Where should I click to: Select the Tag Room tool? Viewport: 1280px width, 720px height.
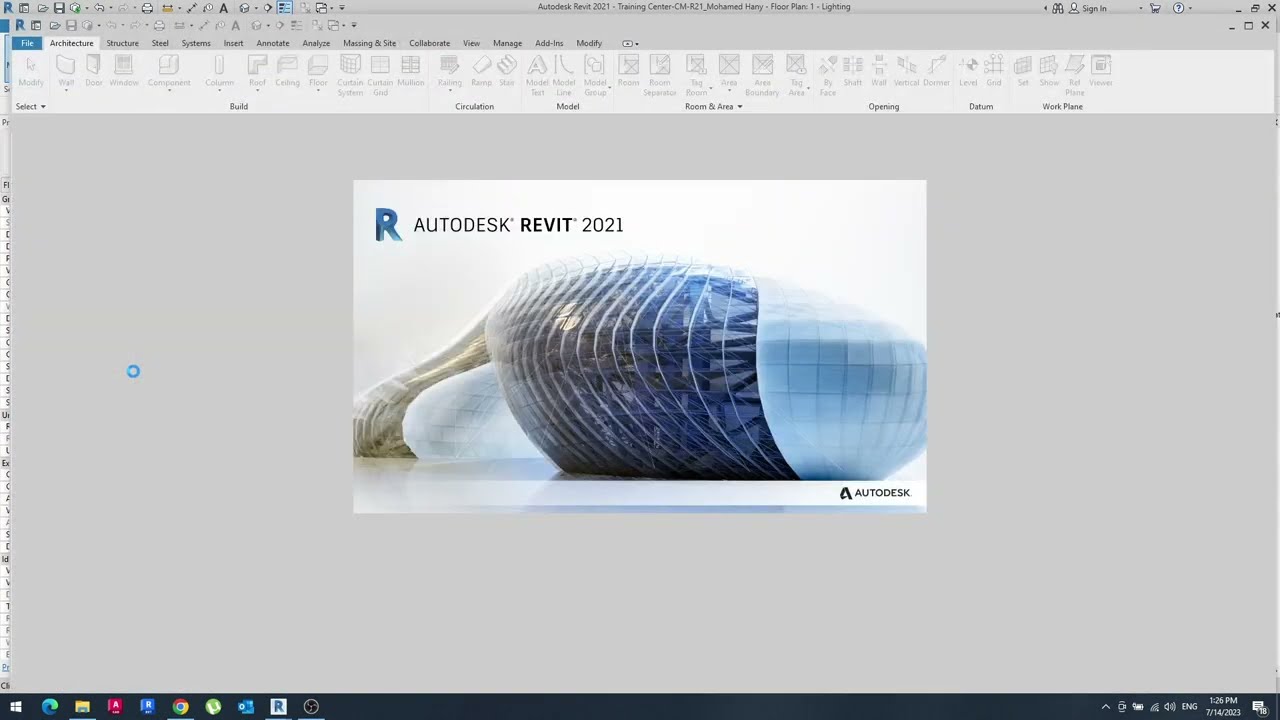coord(696,76)
